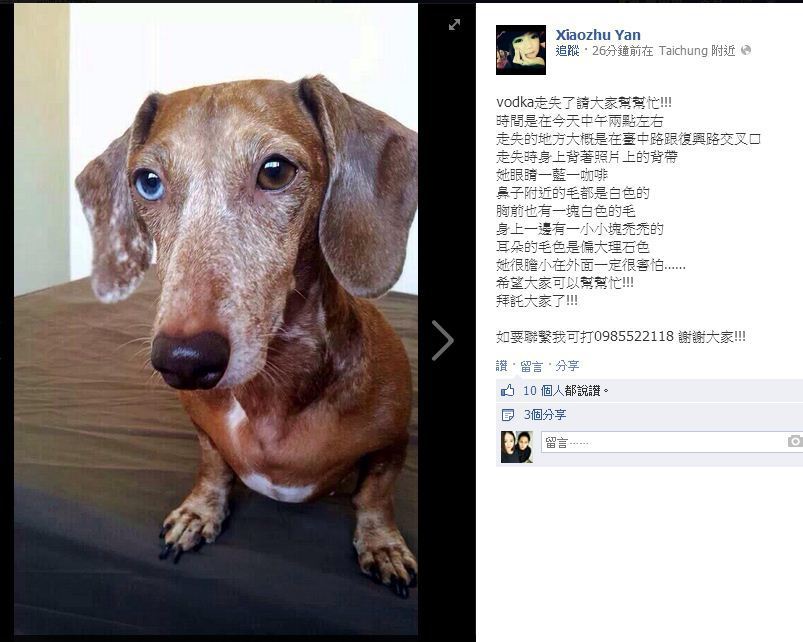This screenshot has width=803, height=642.
Task: Click the fullscreen expand arrows icon
Action: point(454,25)
